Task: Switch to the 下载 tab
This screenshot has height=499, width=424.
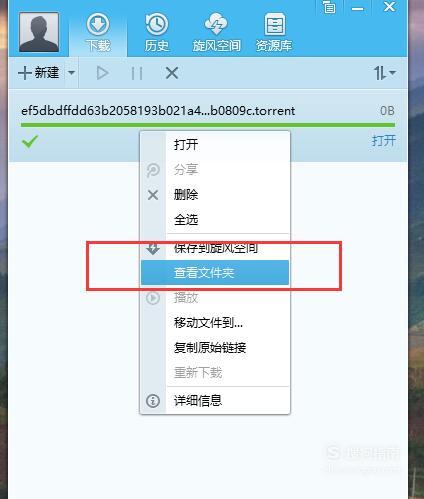Action: pos(98,33)
